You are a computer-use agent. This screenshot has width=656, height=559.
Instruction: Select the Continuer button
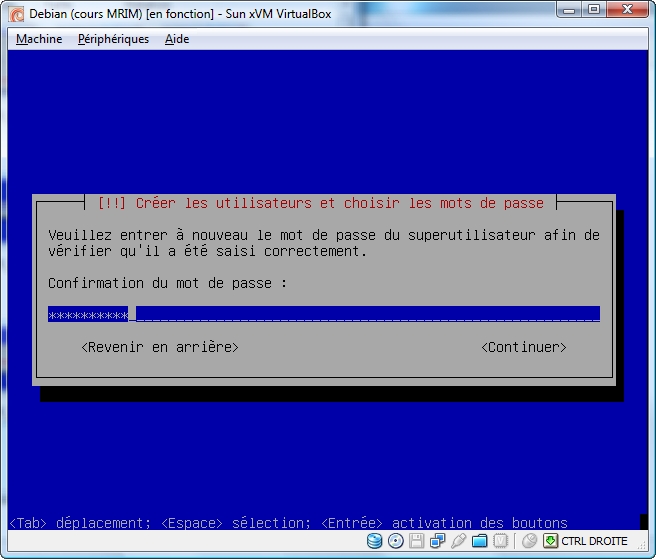pos(524,347)
